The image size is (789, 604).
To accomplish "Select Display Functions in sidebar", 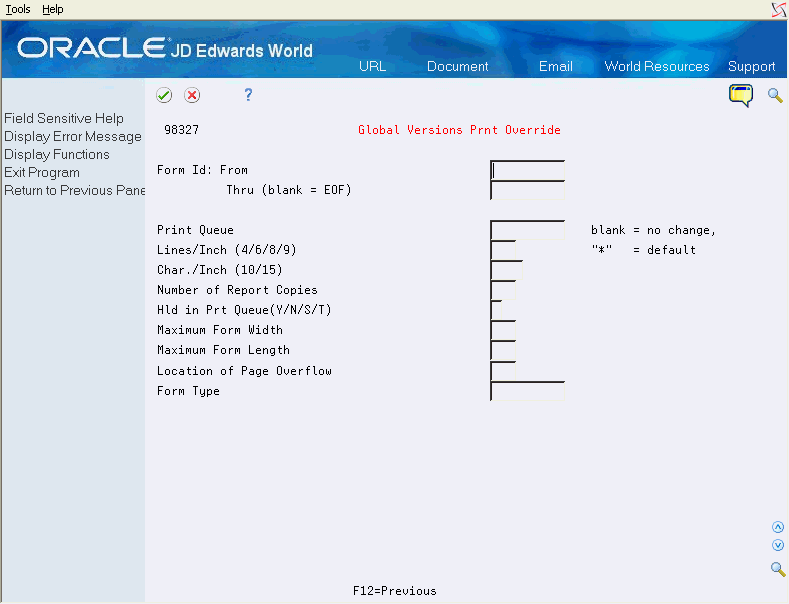I will pyautogui.click(x=57, y=155).
